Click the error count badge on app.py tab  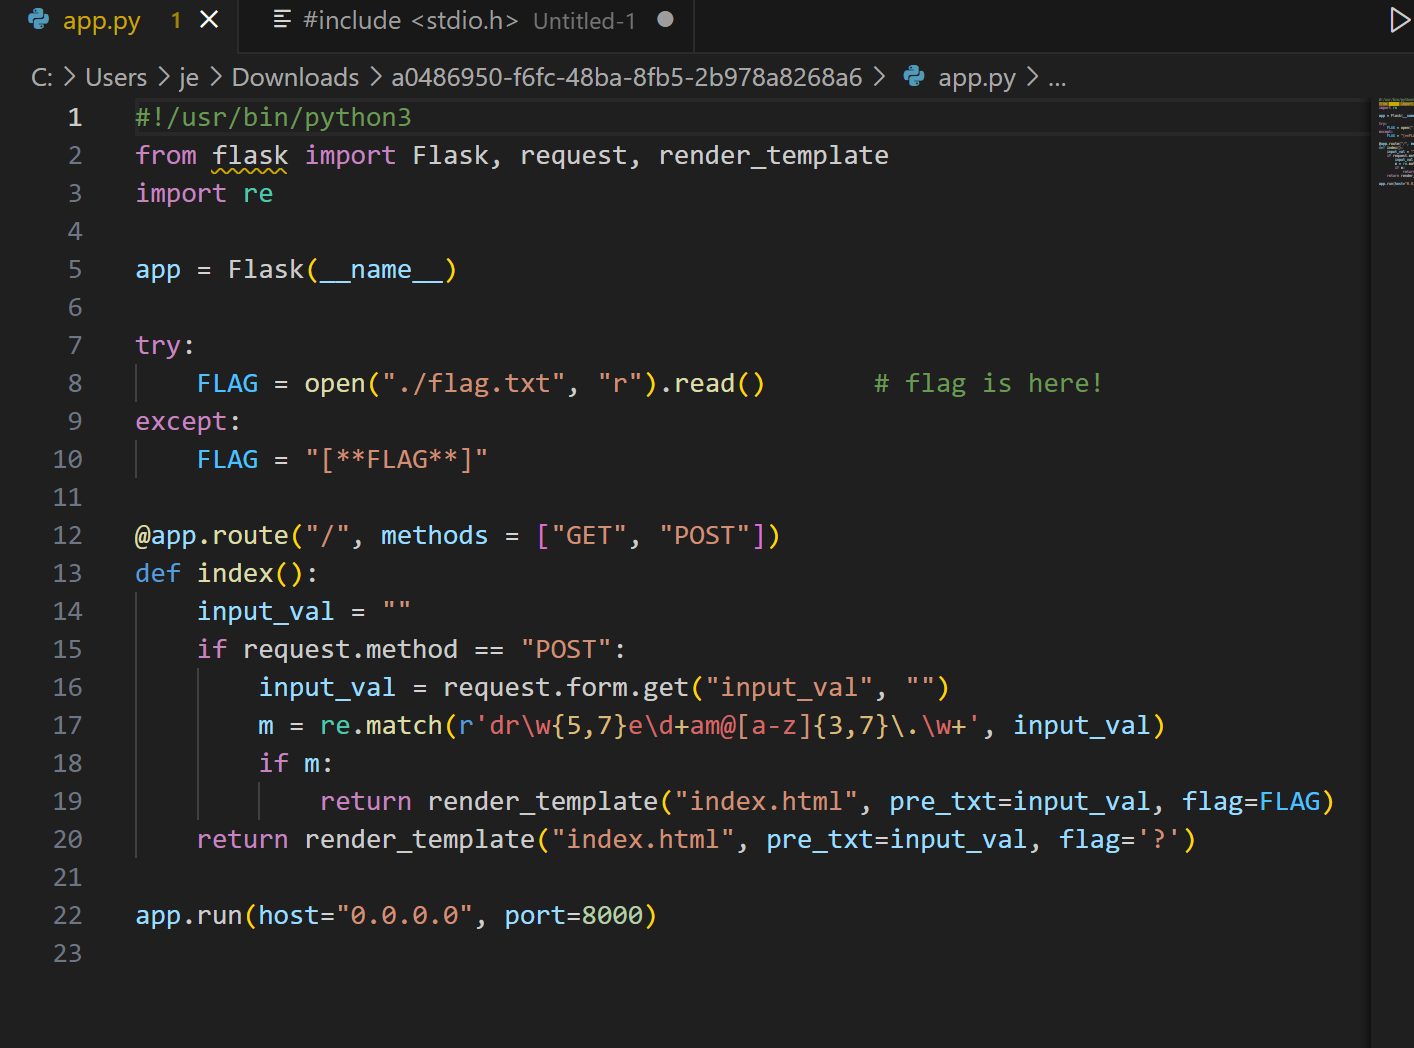click(x=176, y=20)
